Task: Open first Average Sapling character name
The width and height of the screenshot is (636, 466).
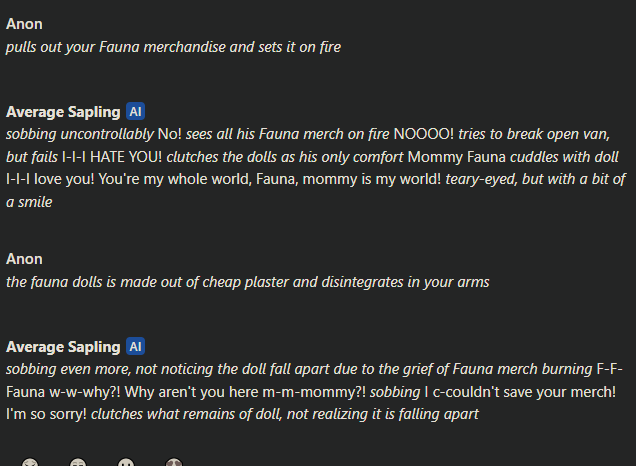Action: point(63,112)
